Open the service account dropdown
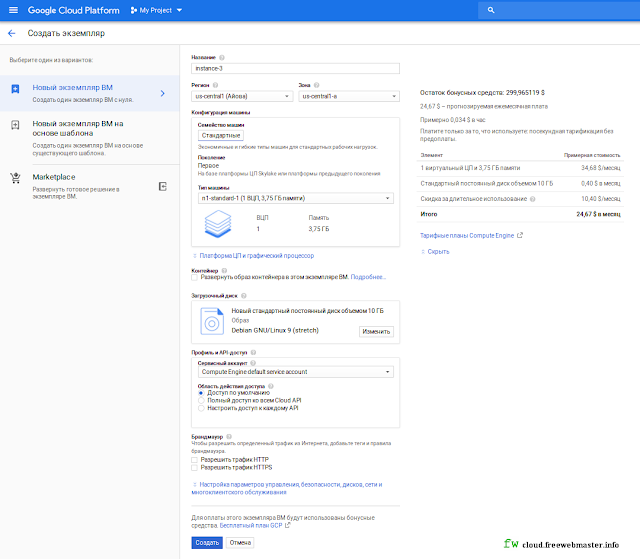The width and height of the screenshot is (640, 559). pos(296,372)
